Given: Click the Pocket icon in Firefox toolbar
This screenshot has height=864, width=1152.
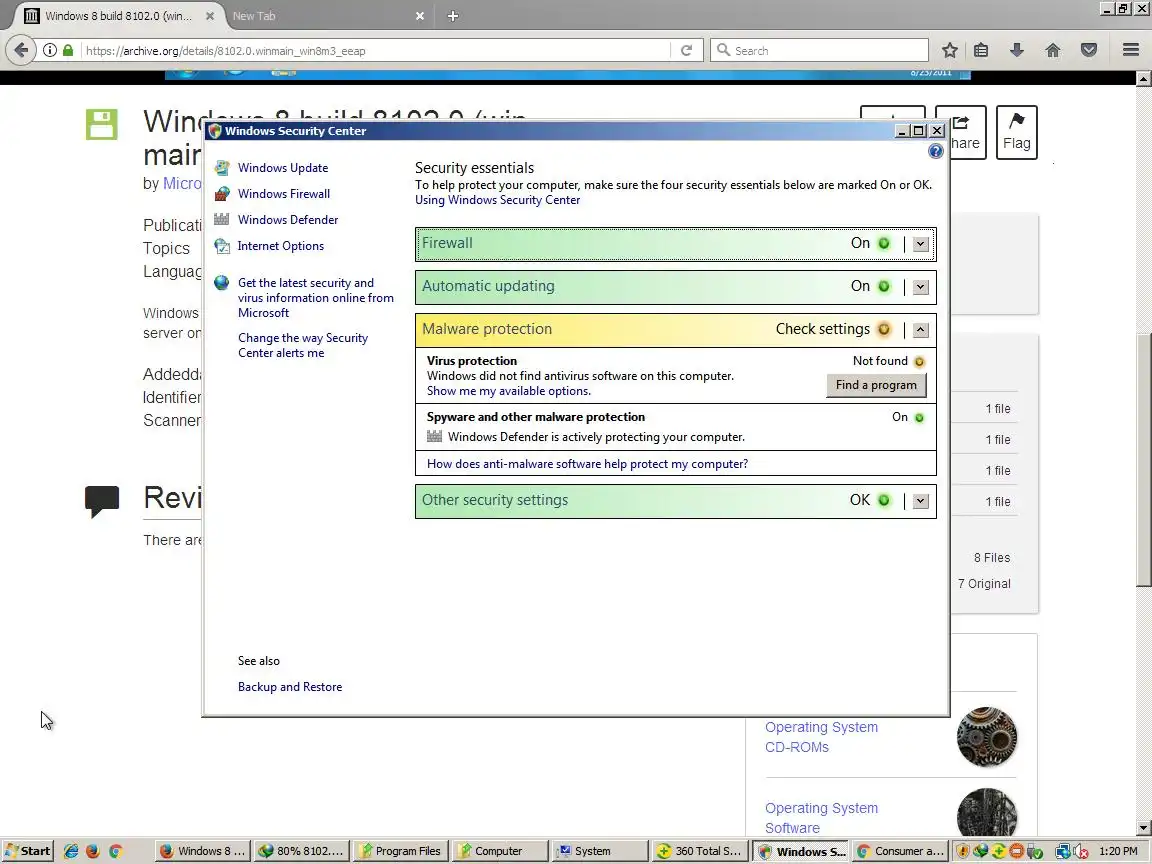Looking at the screenshot, I should point(1089,50).
